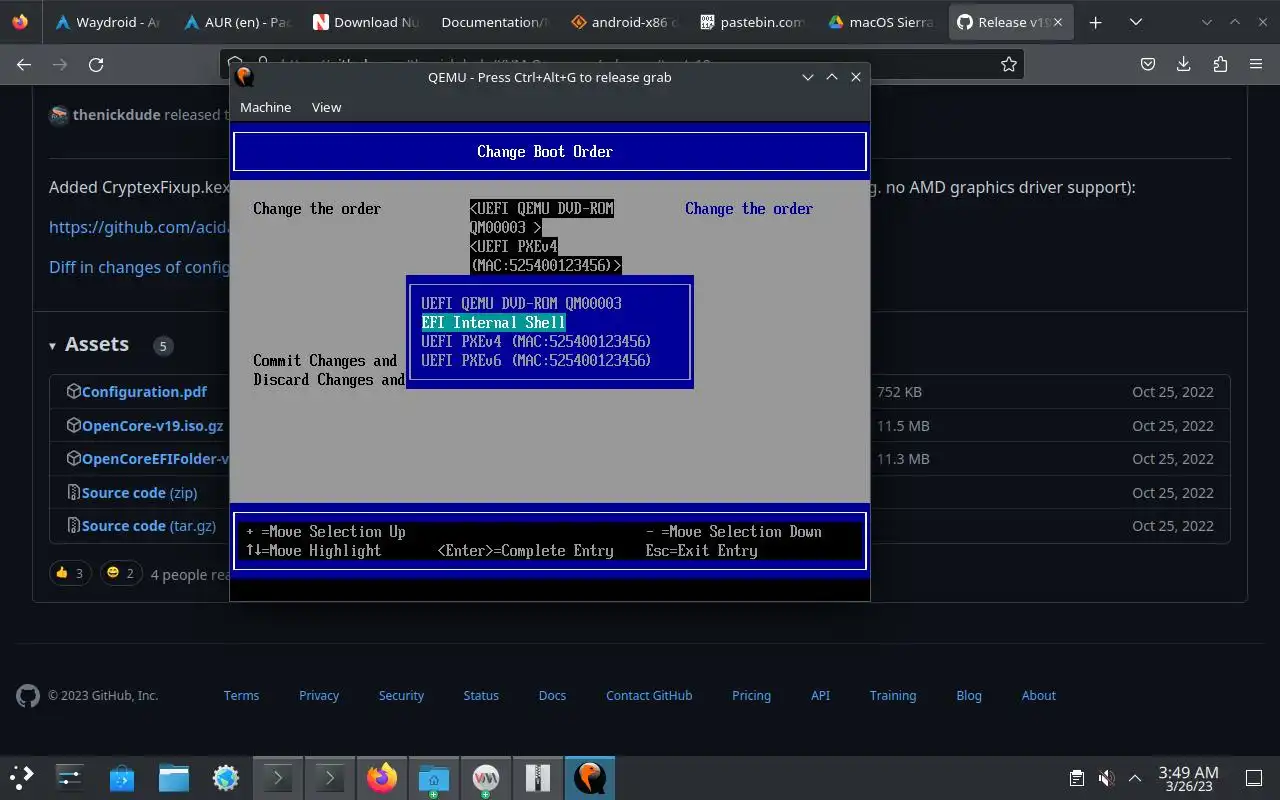Open a new Firefox tab
The height and width of the screenshot is (800, 1280).
[1095, 22]
